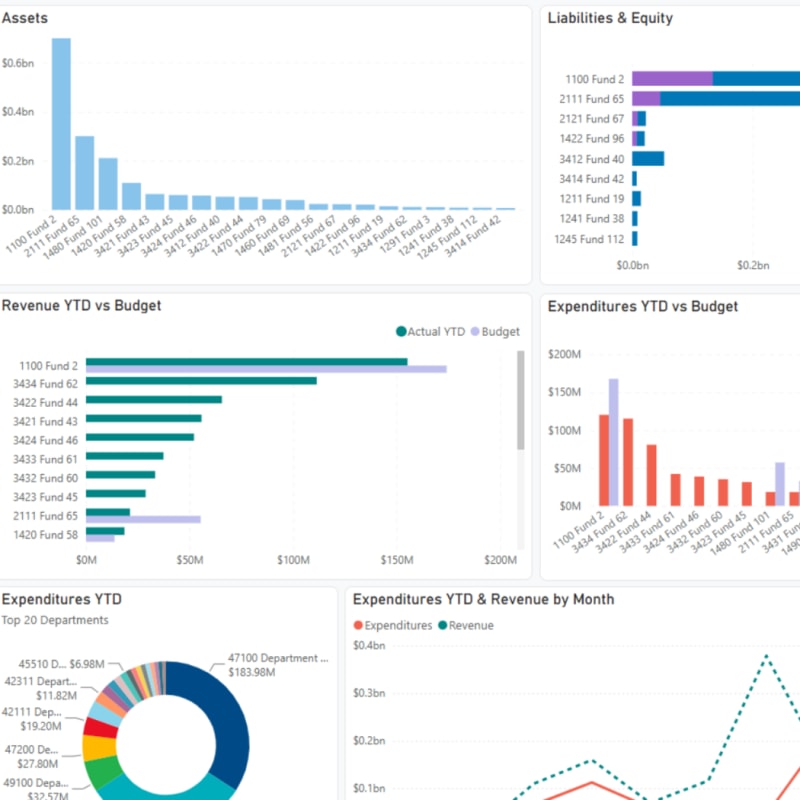Click the 3433 Fund 61 revenue bar
This screenshot has width=800, height=800.
(124, 456)
